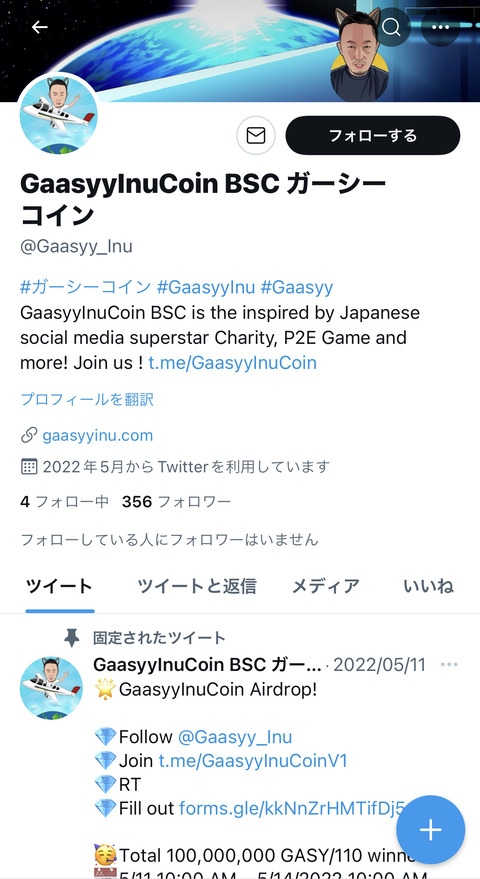Switch to the メディア tab

click(325, 586)
